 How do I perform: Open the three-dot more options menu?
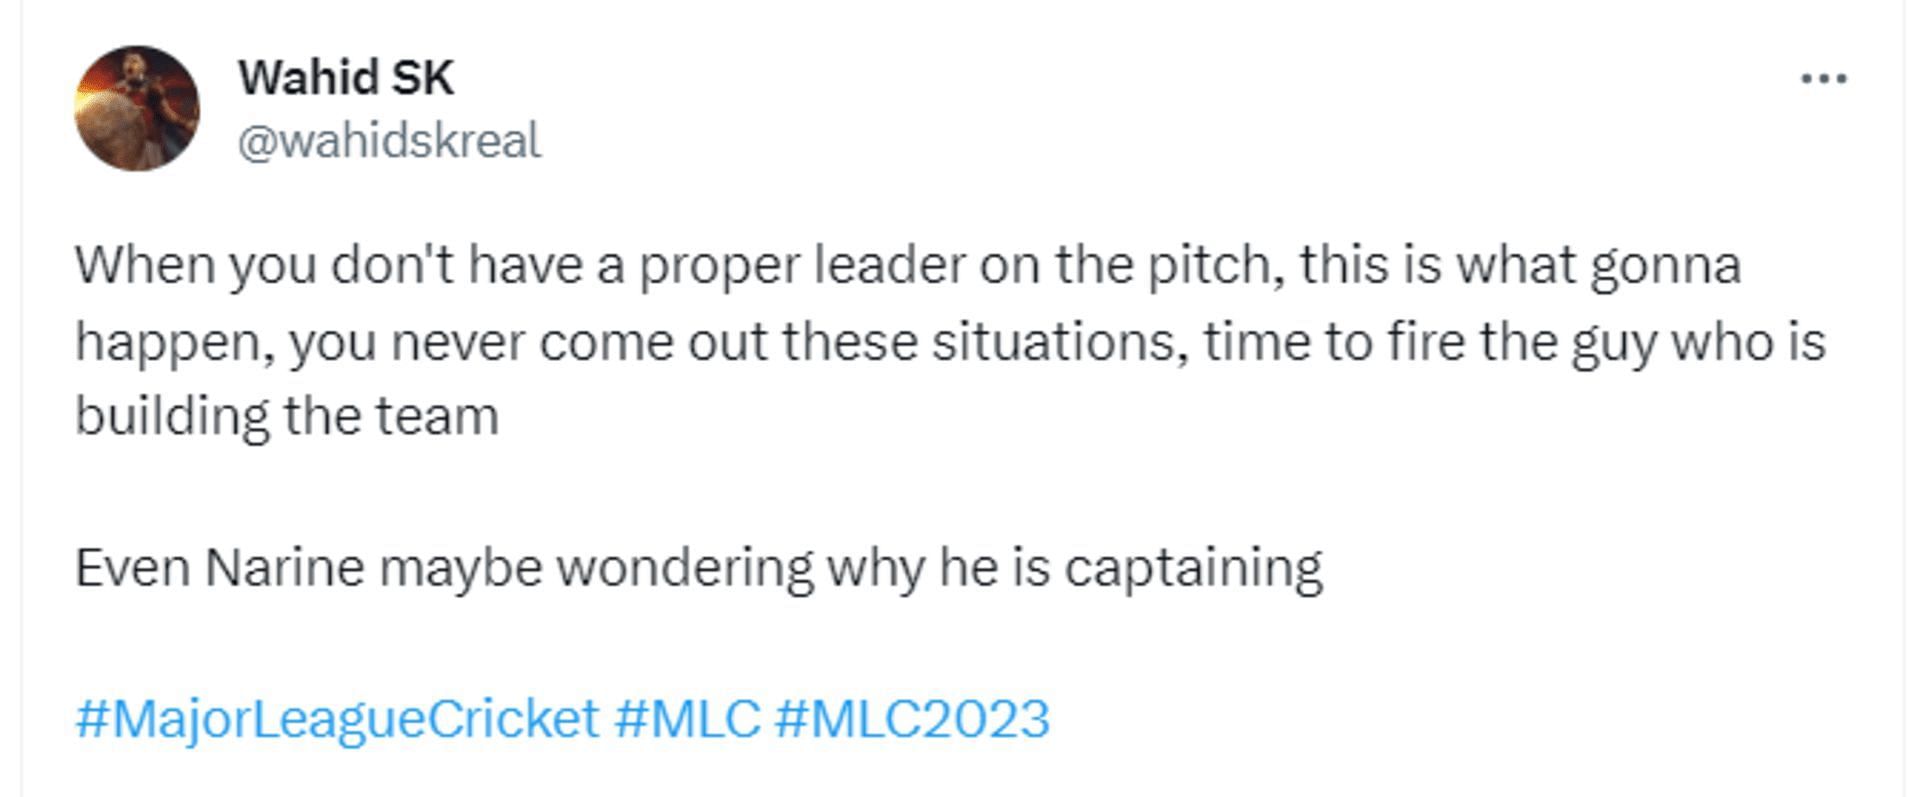pos(1823,78)
